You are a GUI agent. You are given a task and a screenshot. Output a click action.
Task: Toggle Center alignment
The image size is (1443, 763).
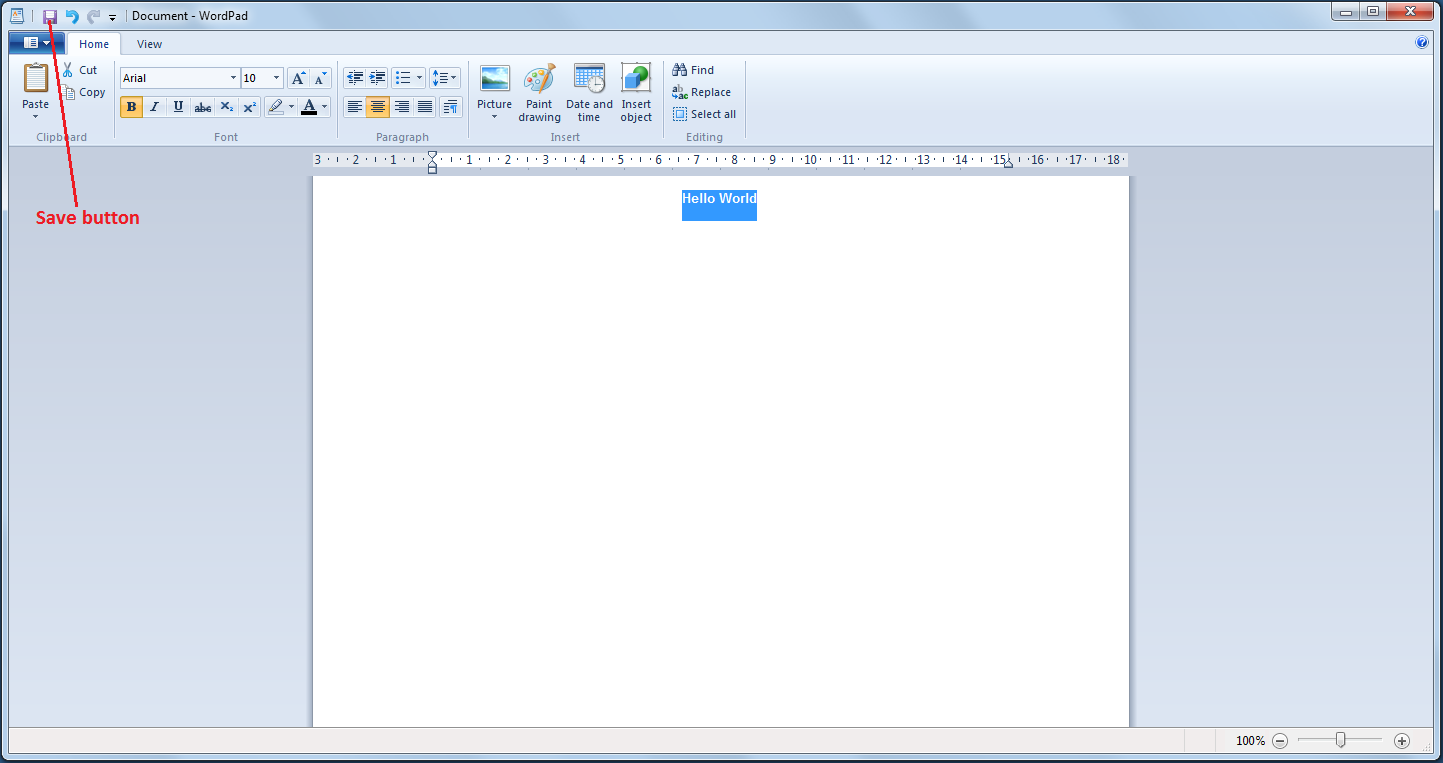click(x=377, y=107)
